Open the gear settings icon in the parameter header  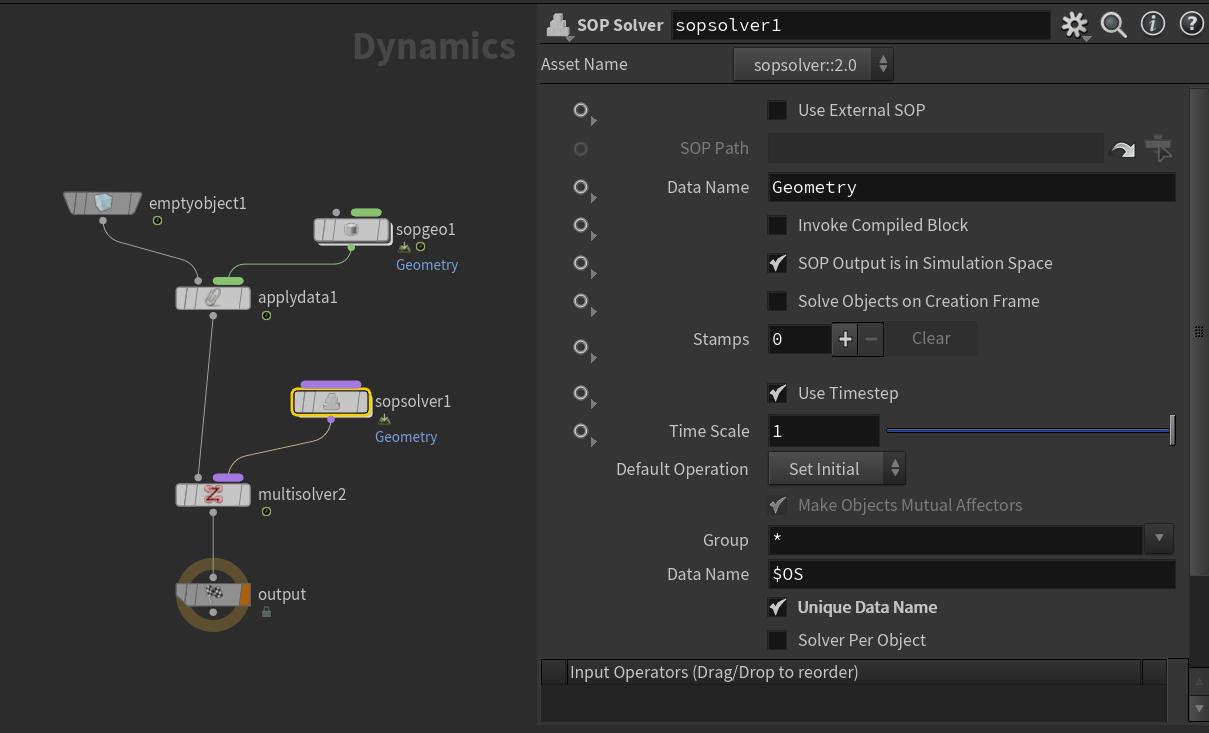pyautogui.click(x=1074, y=25)
